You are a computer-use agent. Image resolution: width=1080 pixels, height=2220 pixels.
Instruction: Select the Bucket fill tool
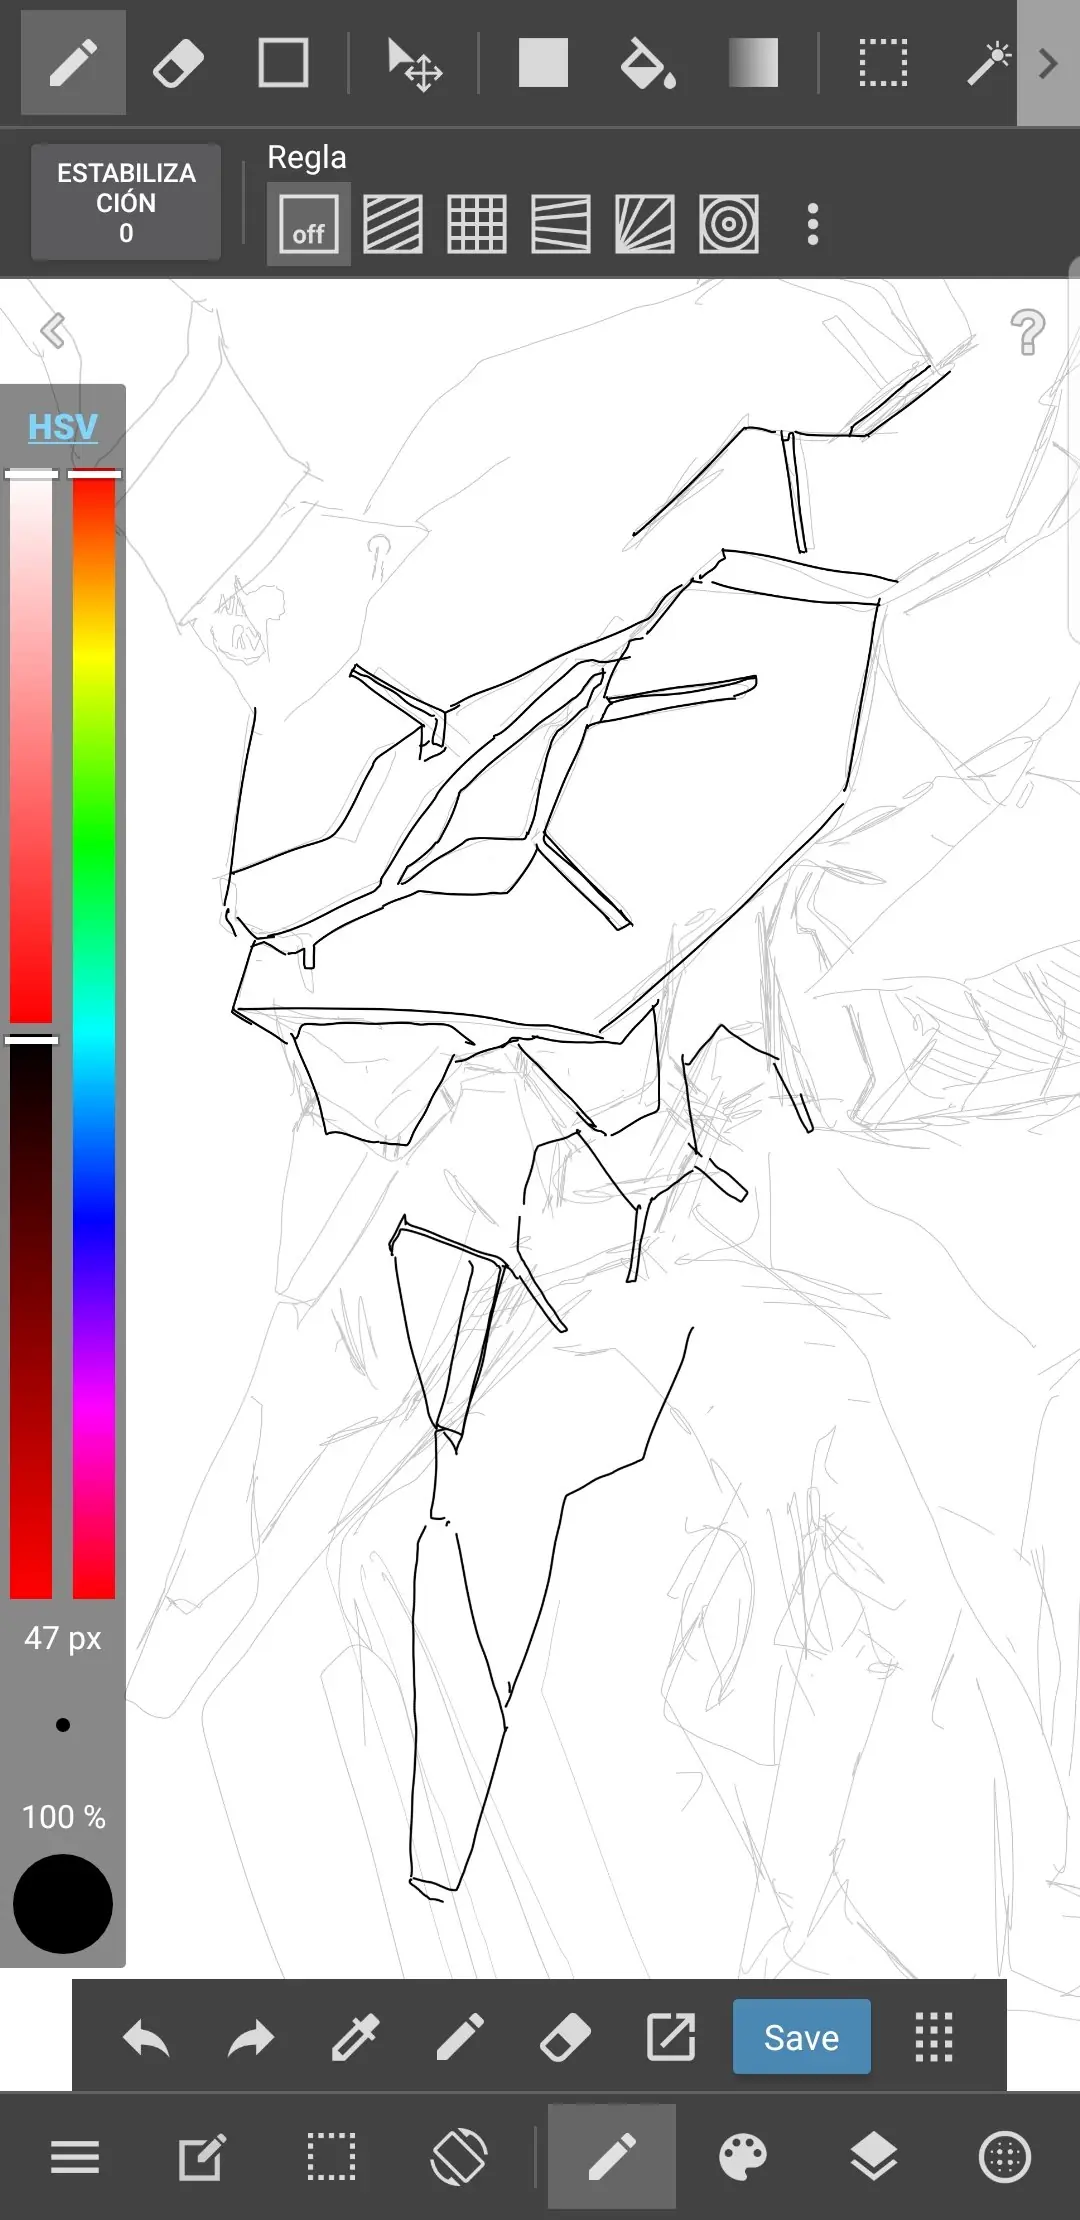(x=647, y=64)
